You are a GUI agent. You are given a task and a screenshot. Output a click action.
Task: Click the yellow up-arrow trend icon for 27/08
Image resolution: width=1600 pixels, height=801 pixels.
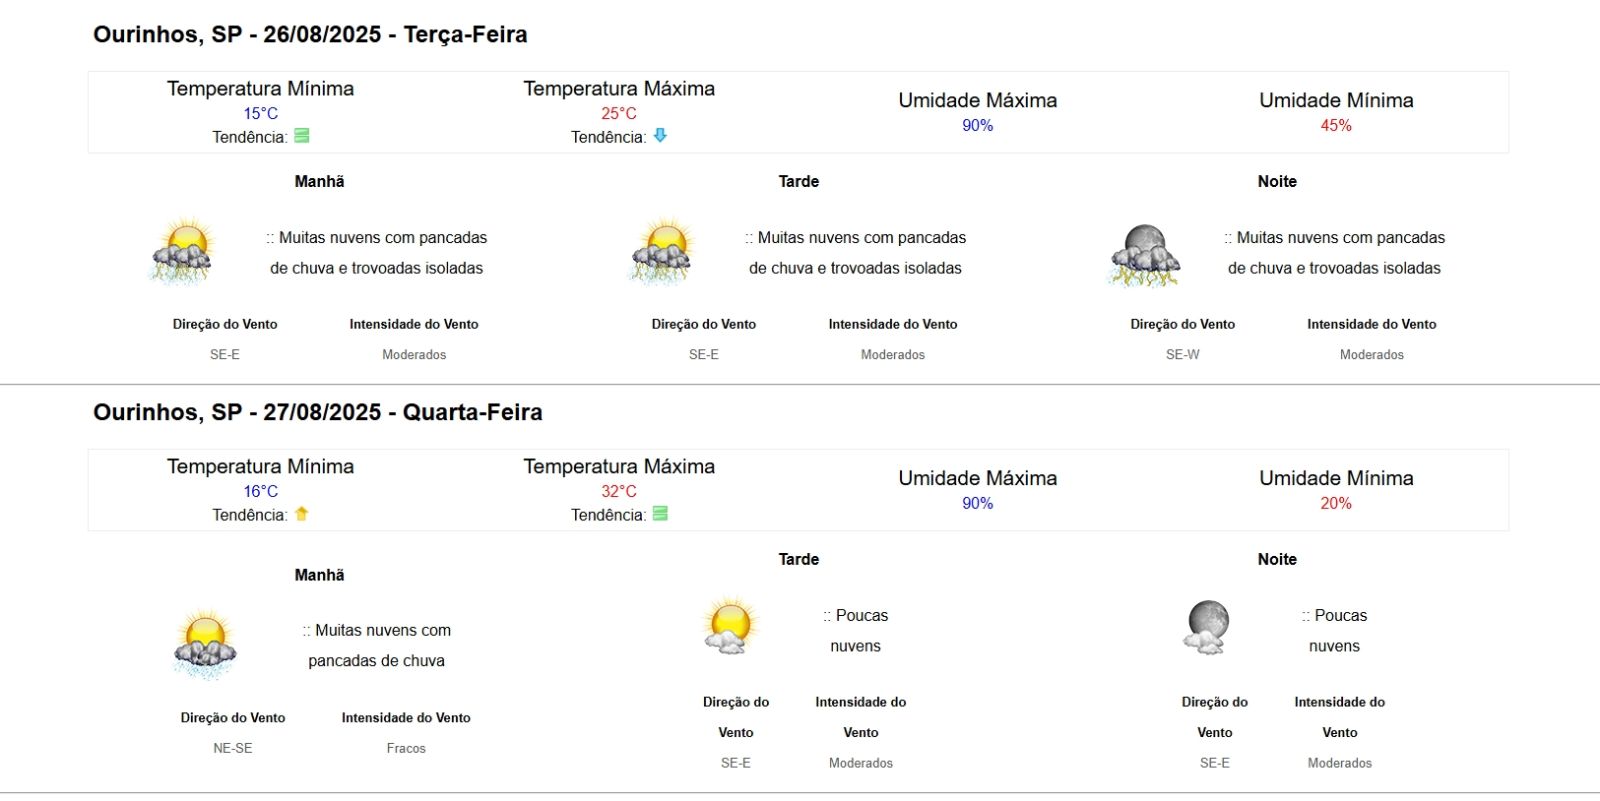pyautogui.click(x=301, y=514)
